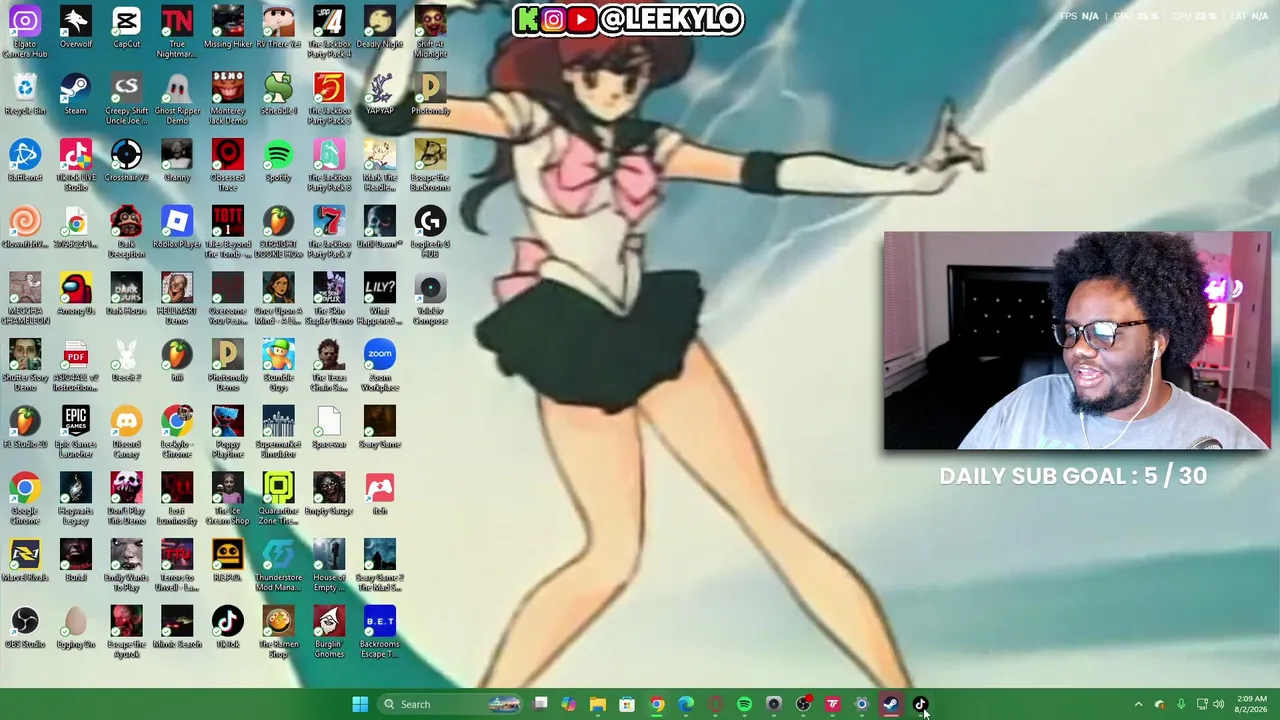Open the CapCut desktop icon
Image resolution: width=1280 pixels, height=720 pixels.
126,28
